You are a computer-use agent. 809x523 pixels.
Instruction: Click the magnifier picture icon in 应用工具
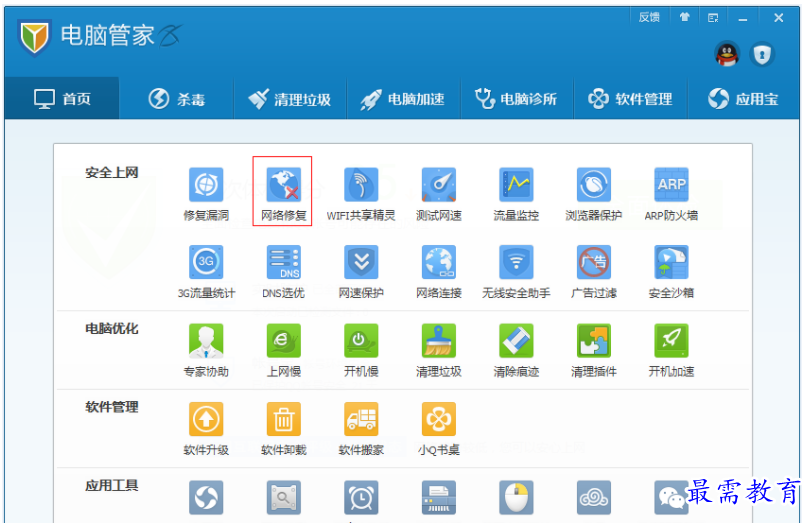[x=283, y=498]
